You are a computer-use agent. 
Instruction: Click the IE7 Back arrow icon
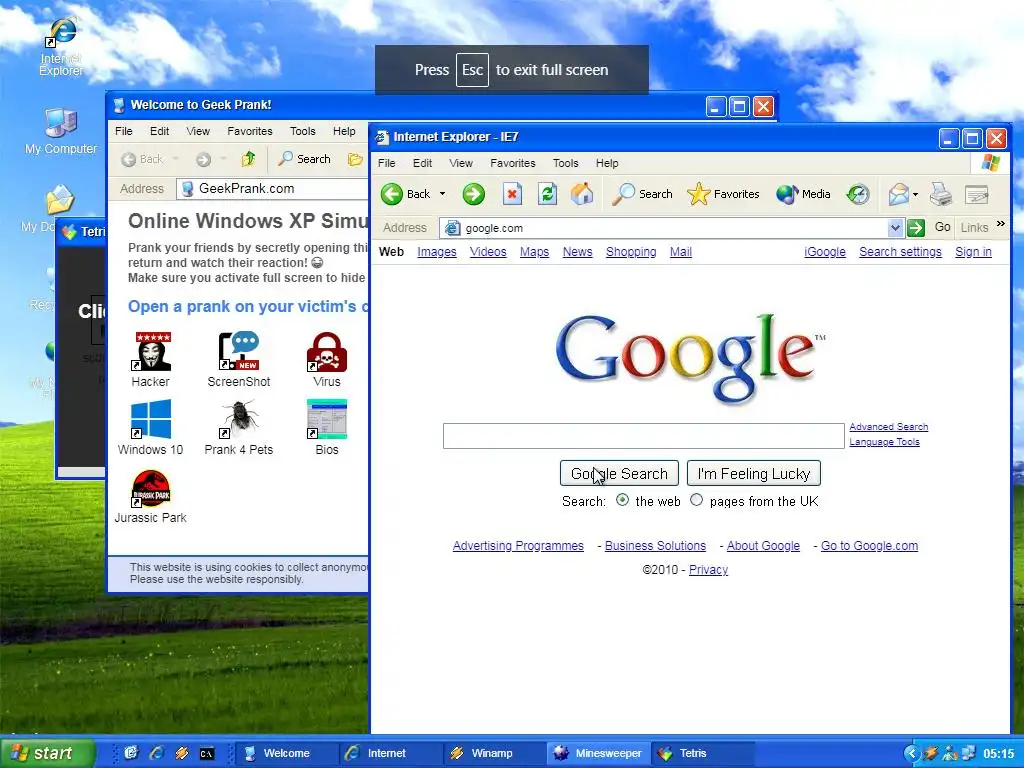[392, 194]
